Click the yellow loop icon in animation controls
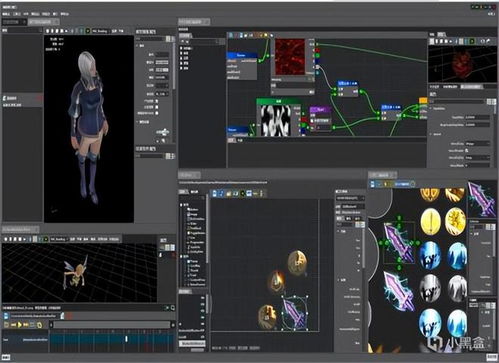Image resolution: width=499 pixels, height=363 pixels. pos(39,324)
